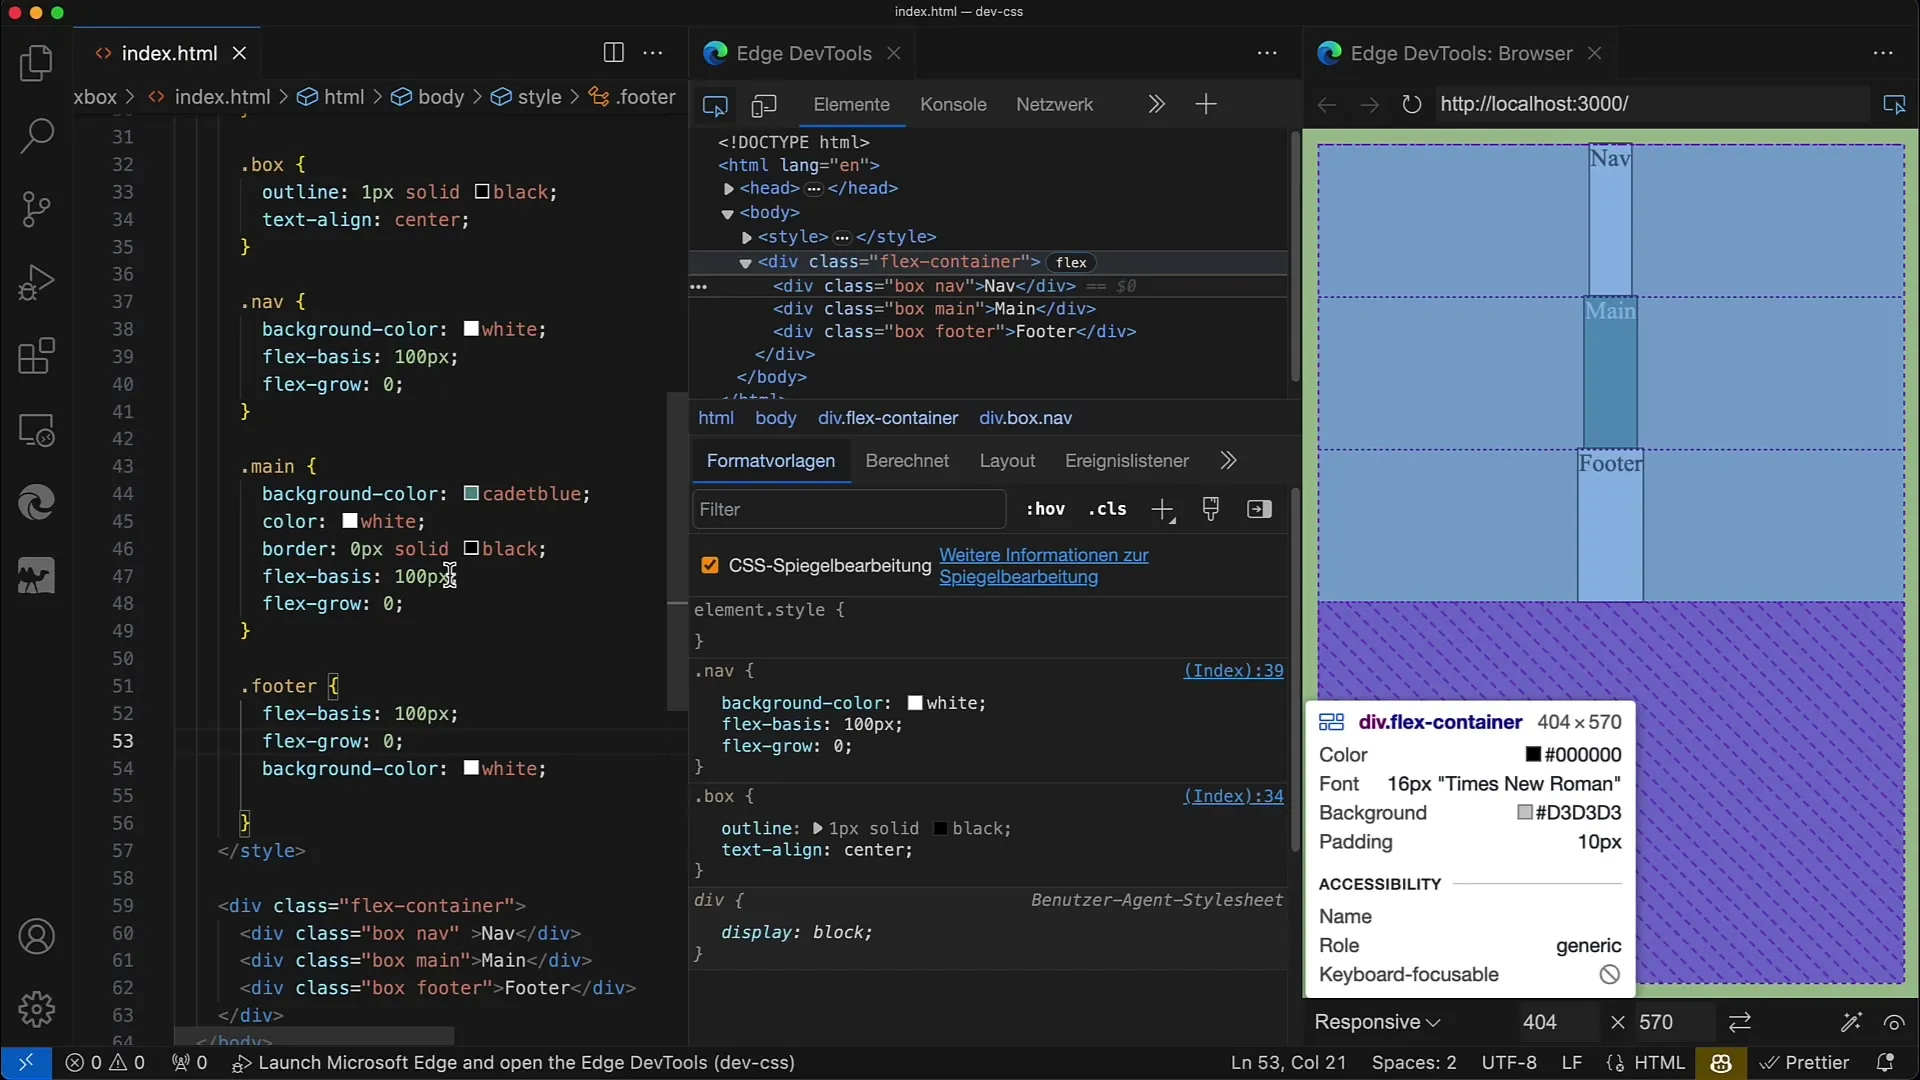Click the add new rule icon in Styles panel

point(1162,509)
